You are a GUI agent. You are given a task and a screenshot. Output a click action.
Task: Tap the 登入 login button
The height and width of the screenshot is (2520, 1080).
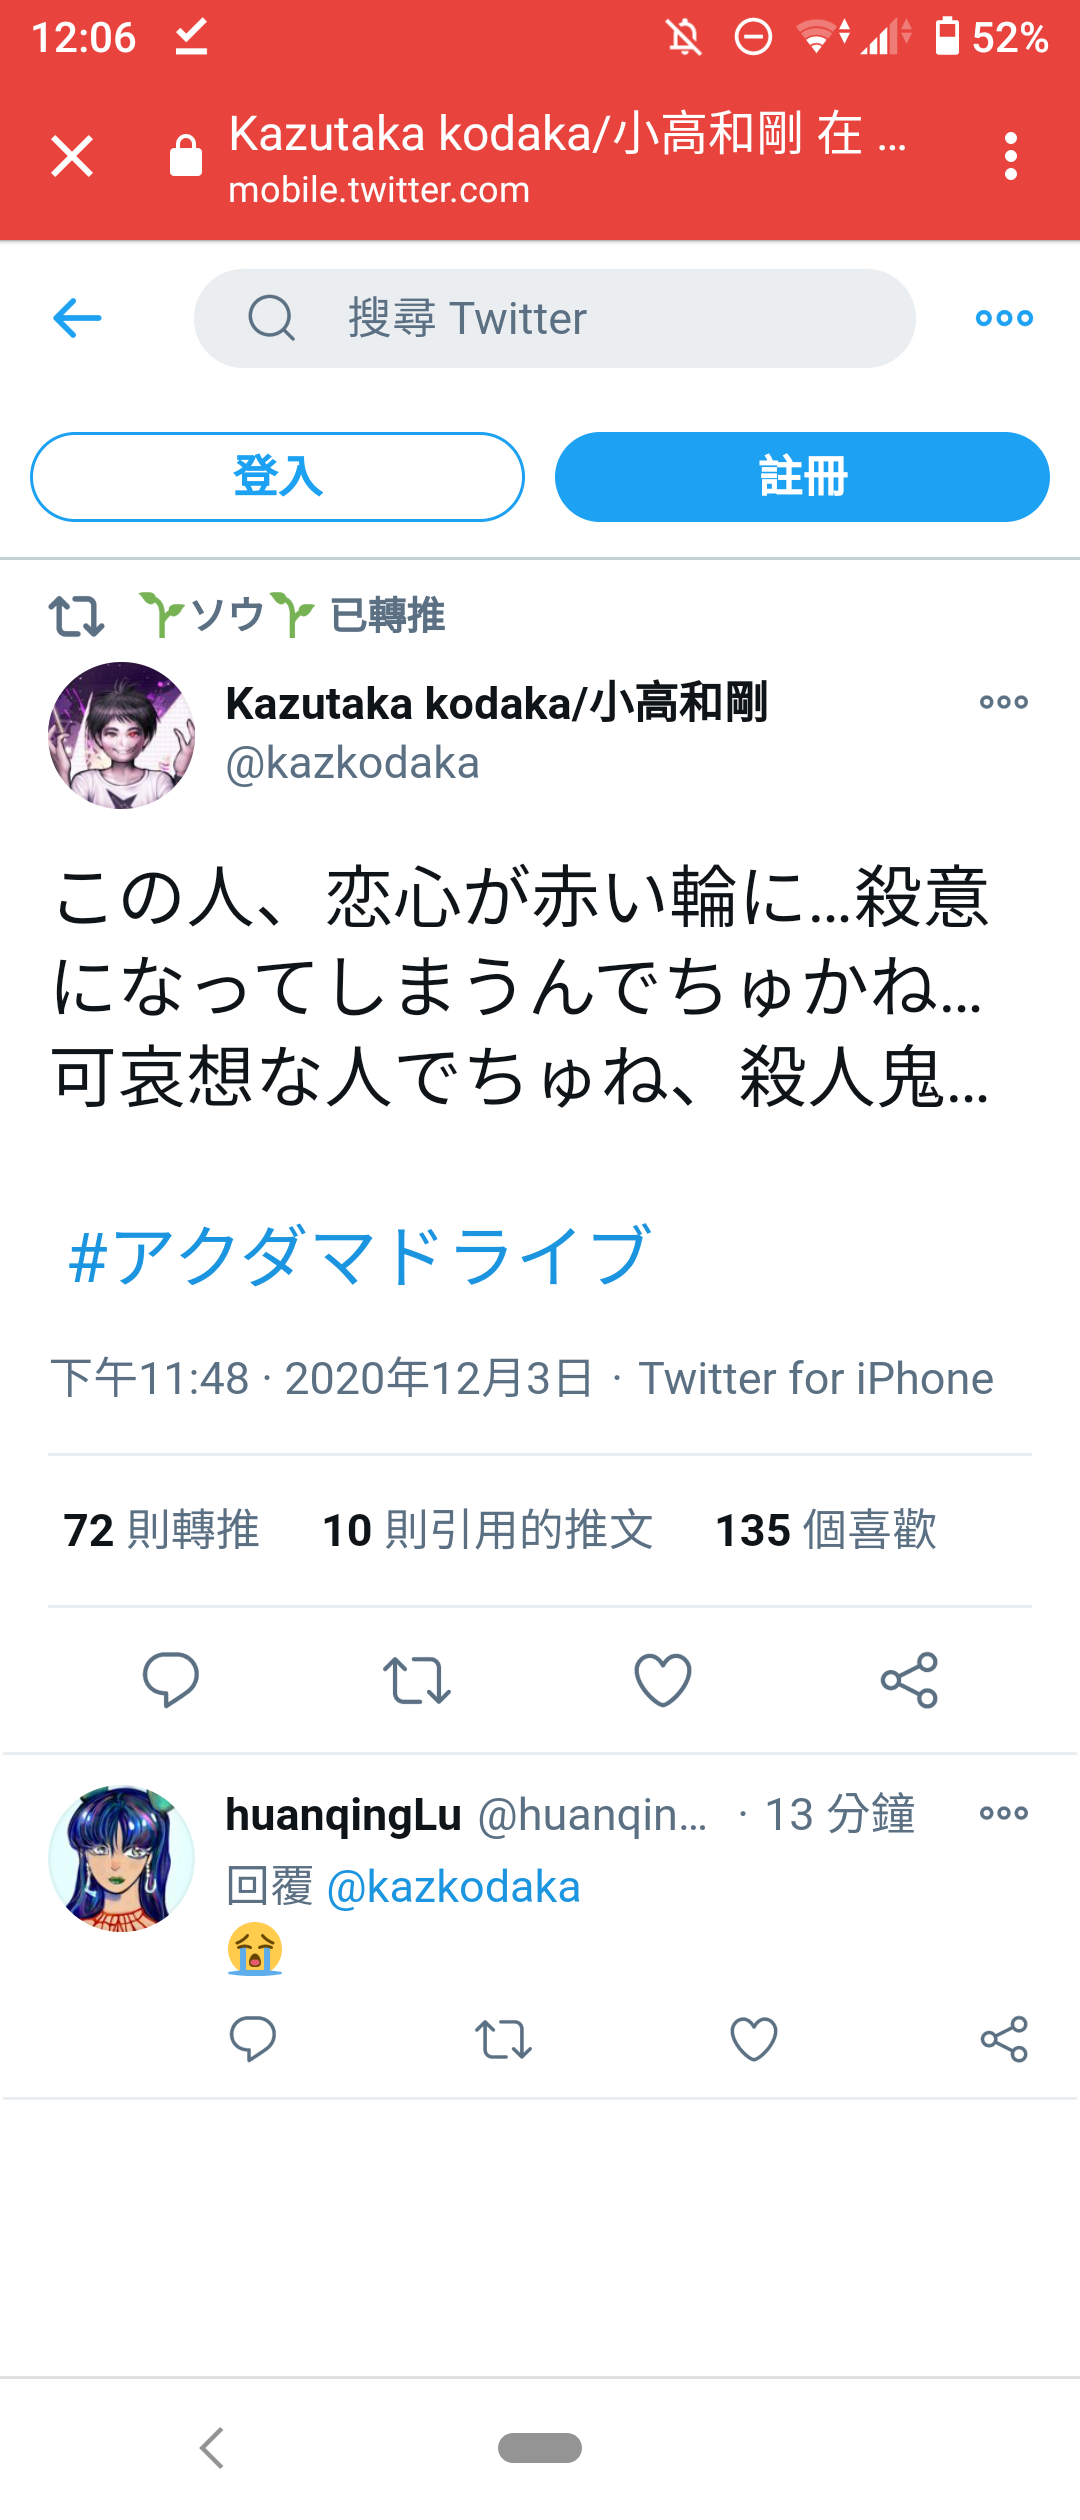[277, 477]
